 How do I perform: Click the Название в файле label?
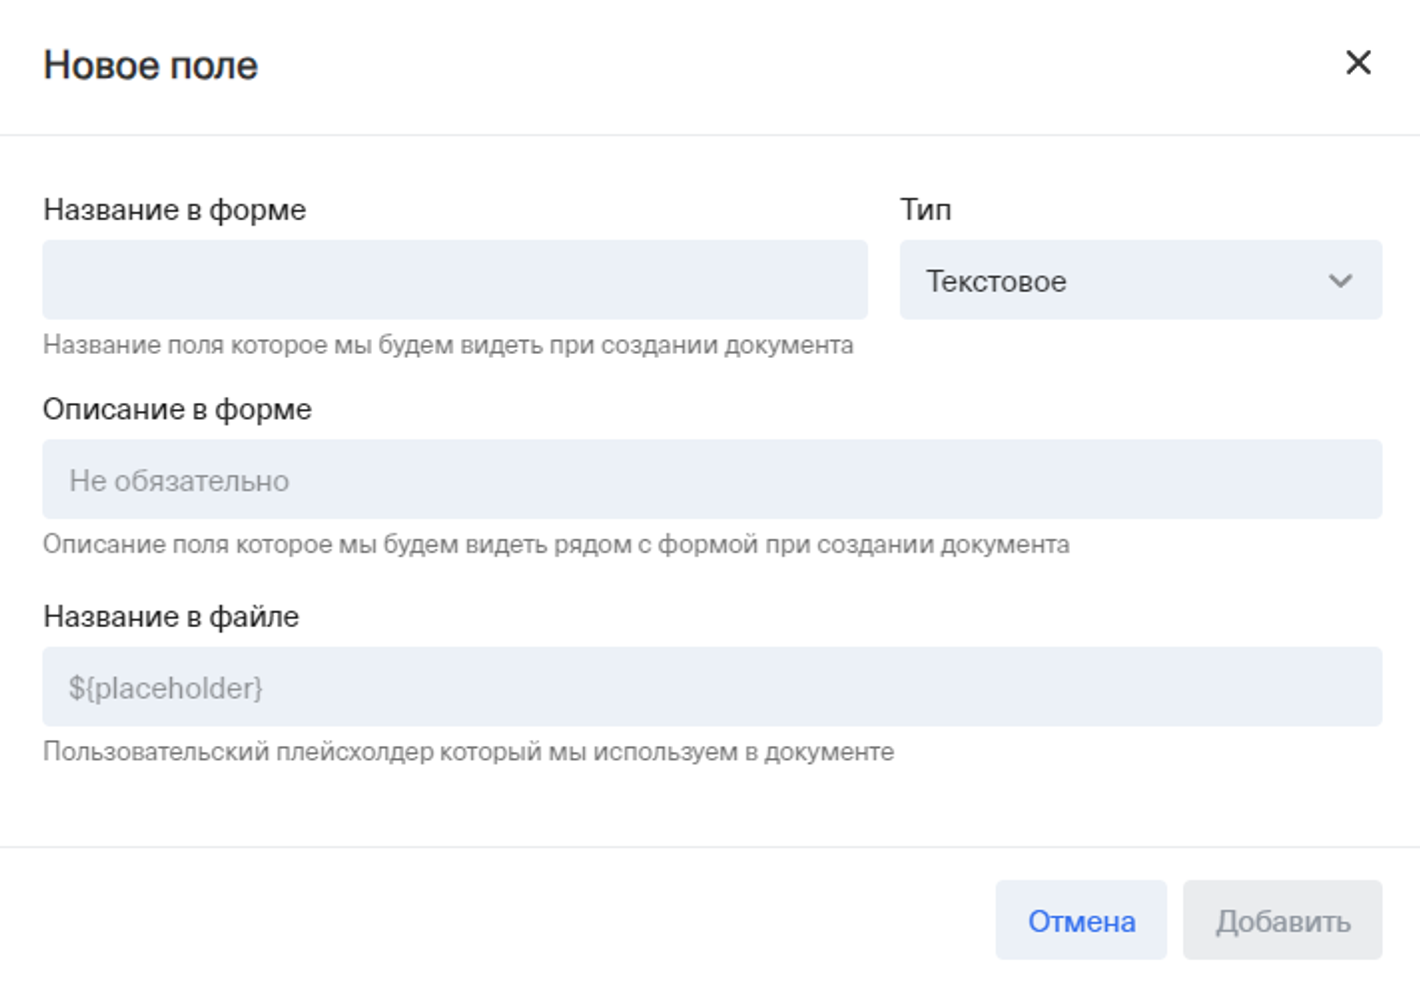(171, 616)
